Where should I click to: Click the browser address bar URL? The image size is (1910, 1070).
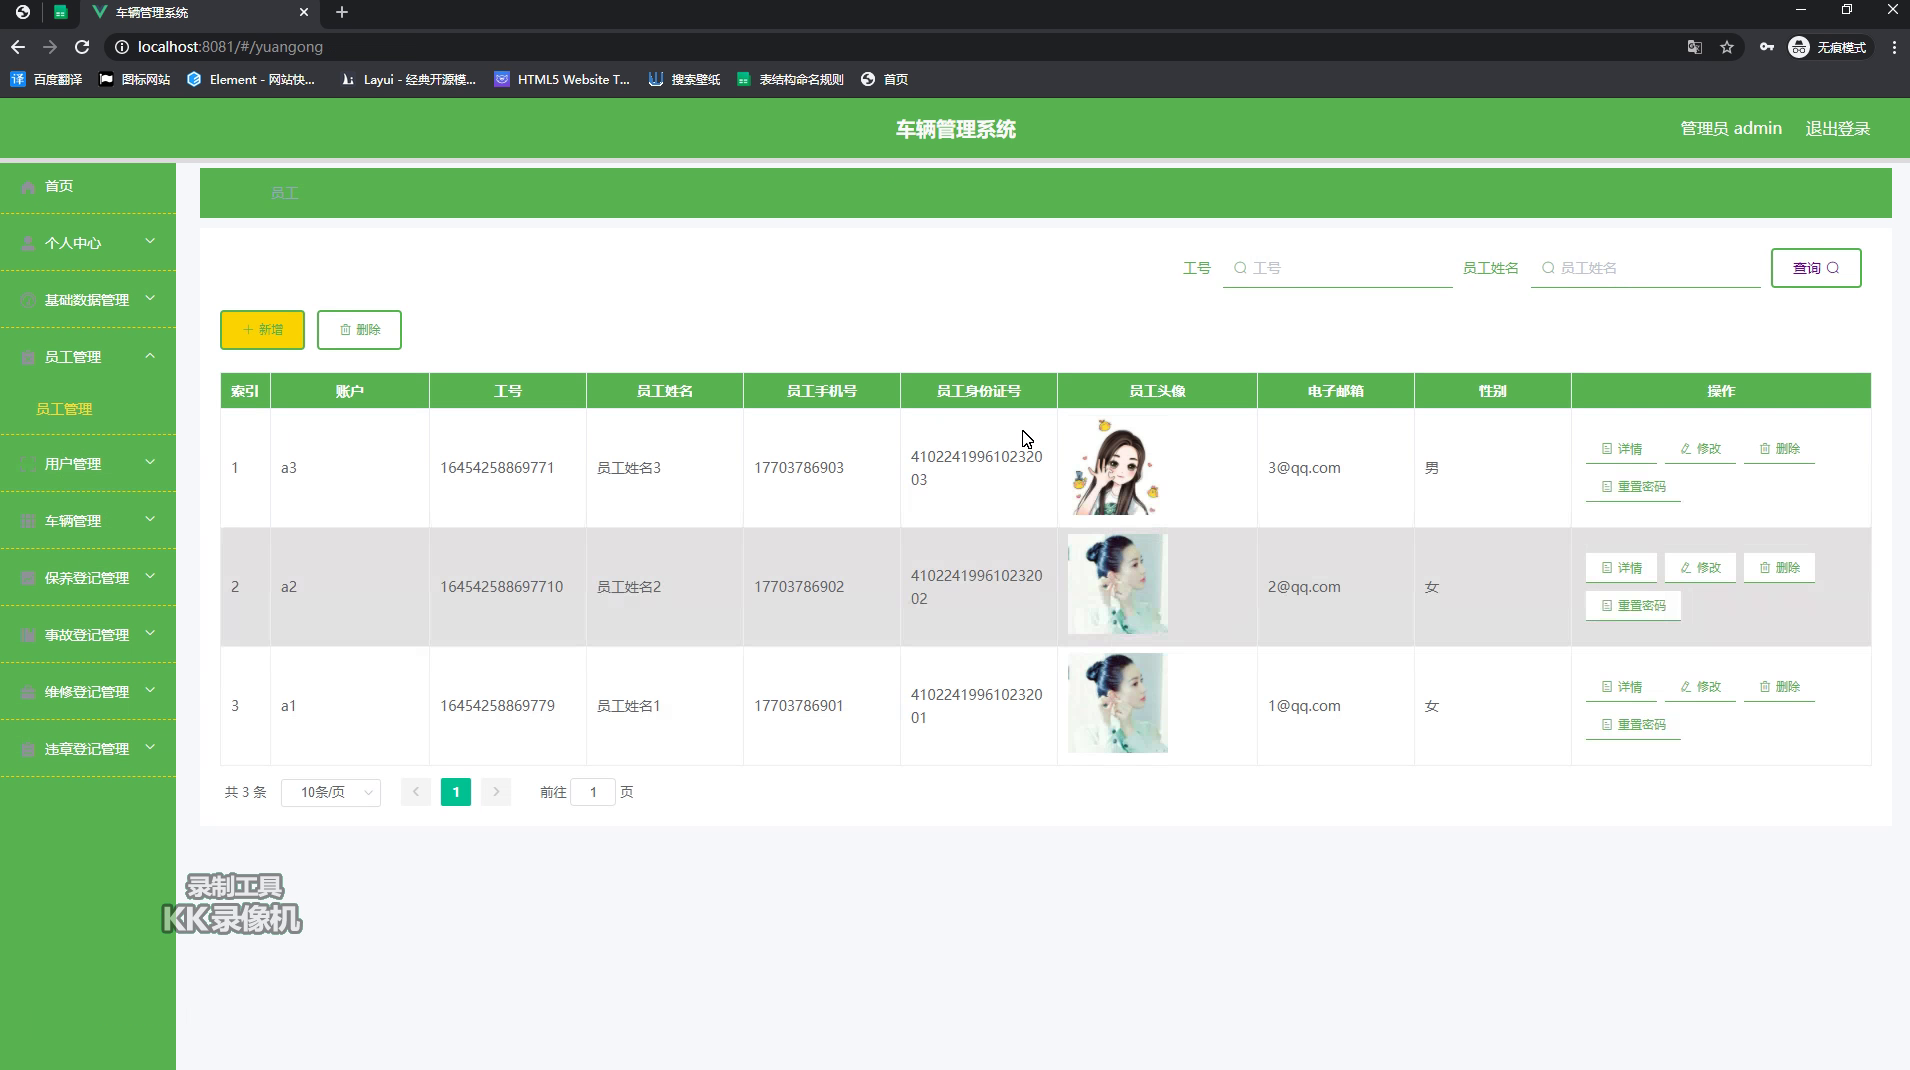(230, 47)
